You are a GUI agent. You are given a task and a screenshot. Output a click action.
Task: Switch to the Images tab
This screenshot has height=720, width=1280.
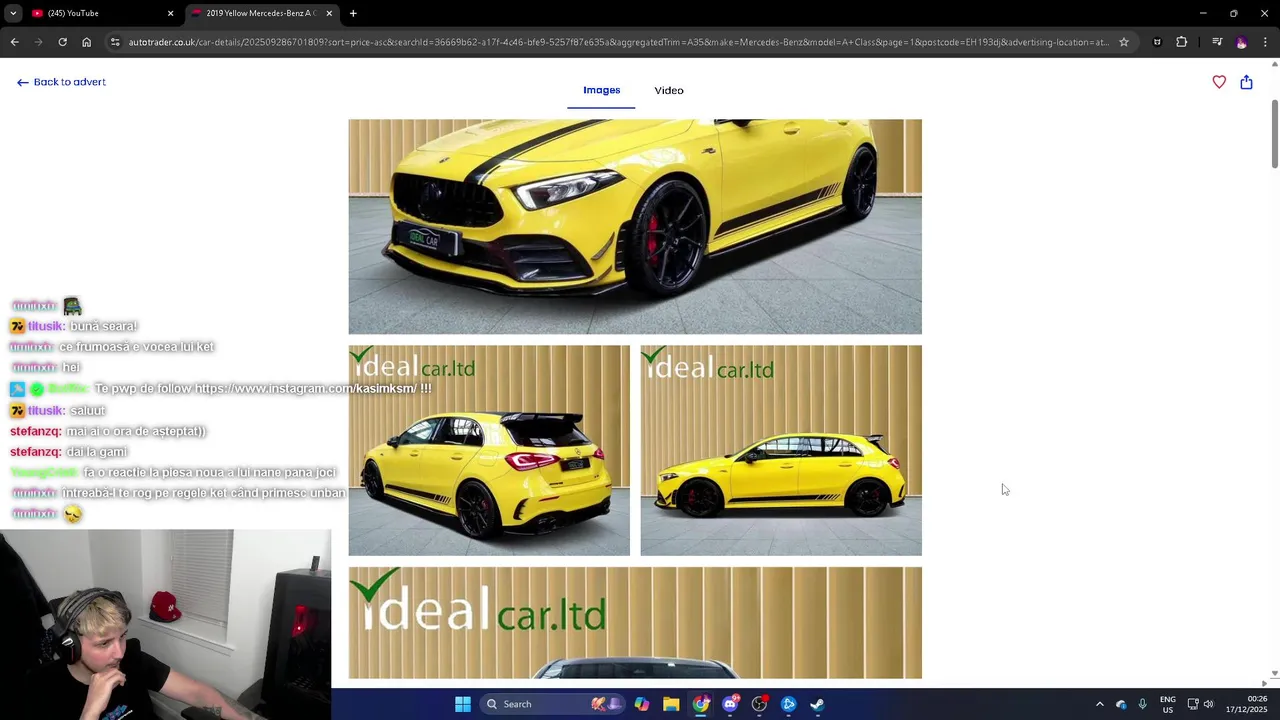(x=602, y=90)
